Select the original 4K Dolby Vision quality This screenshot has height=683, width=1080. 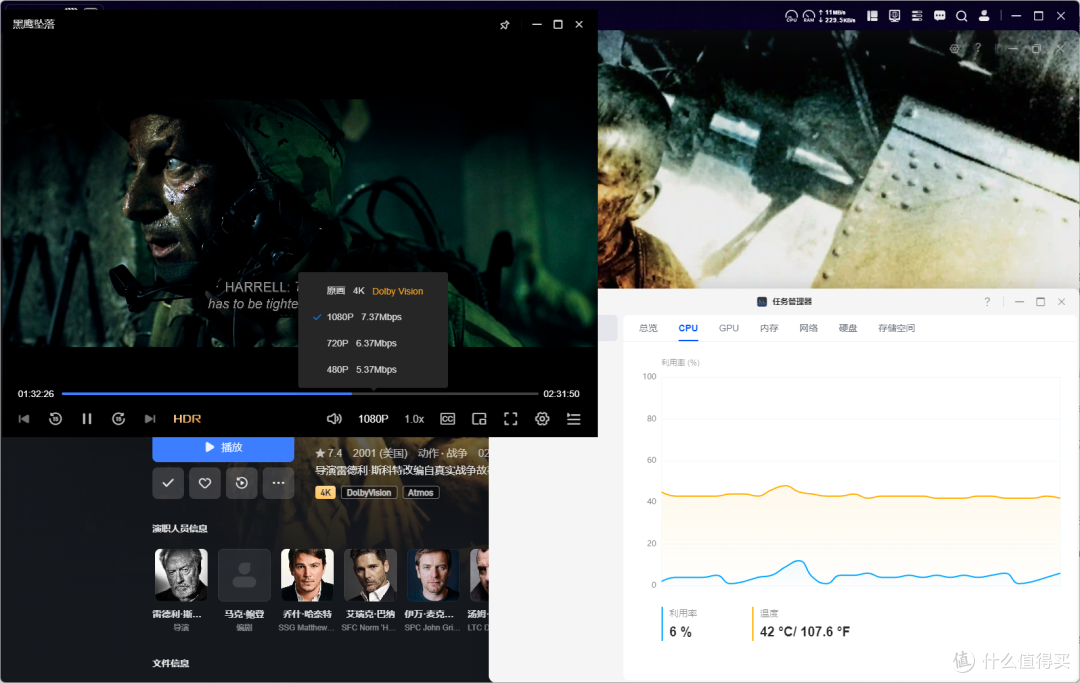click(373, 291)
